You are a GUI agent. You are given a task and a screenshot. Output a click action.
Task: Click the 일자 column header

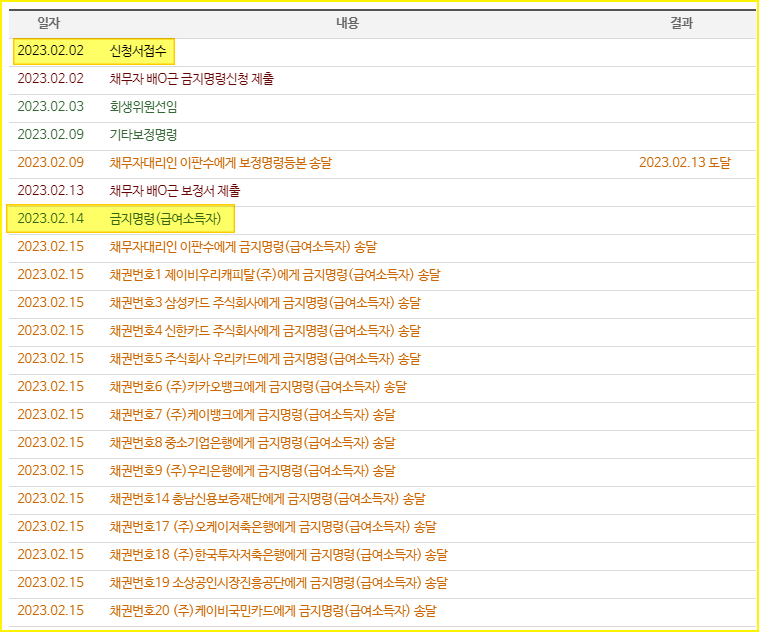tap(49, 23)
